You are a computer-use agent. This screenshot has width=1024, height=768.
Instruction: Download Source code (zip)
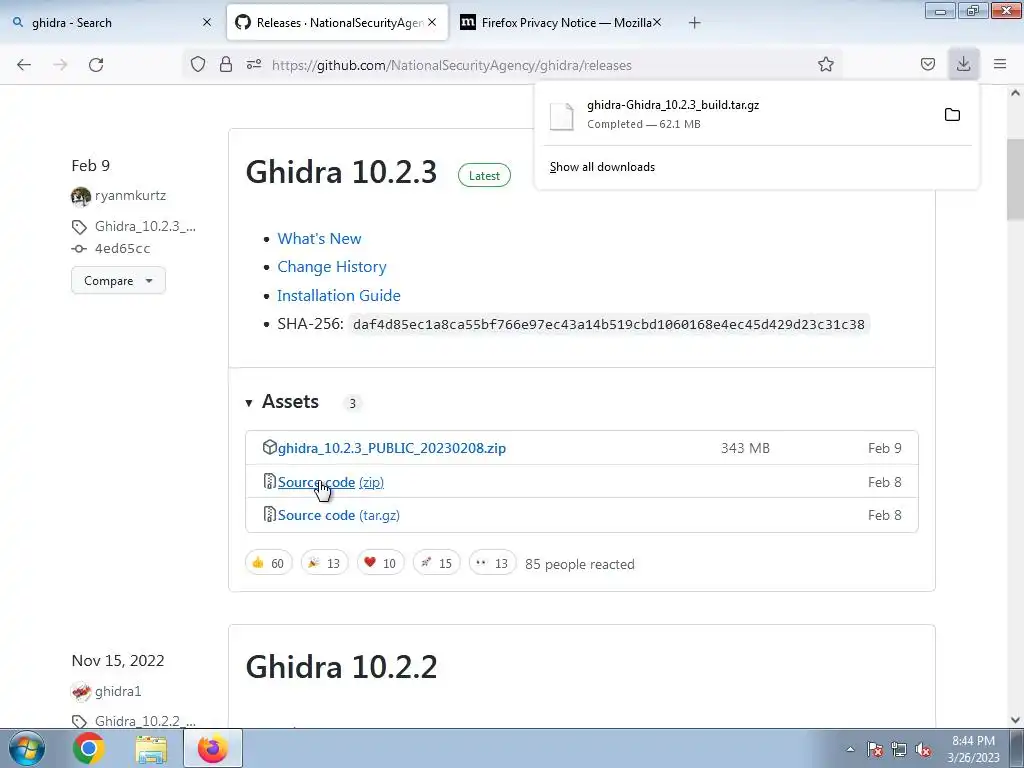tap(330, 482)
